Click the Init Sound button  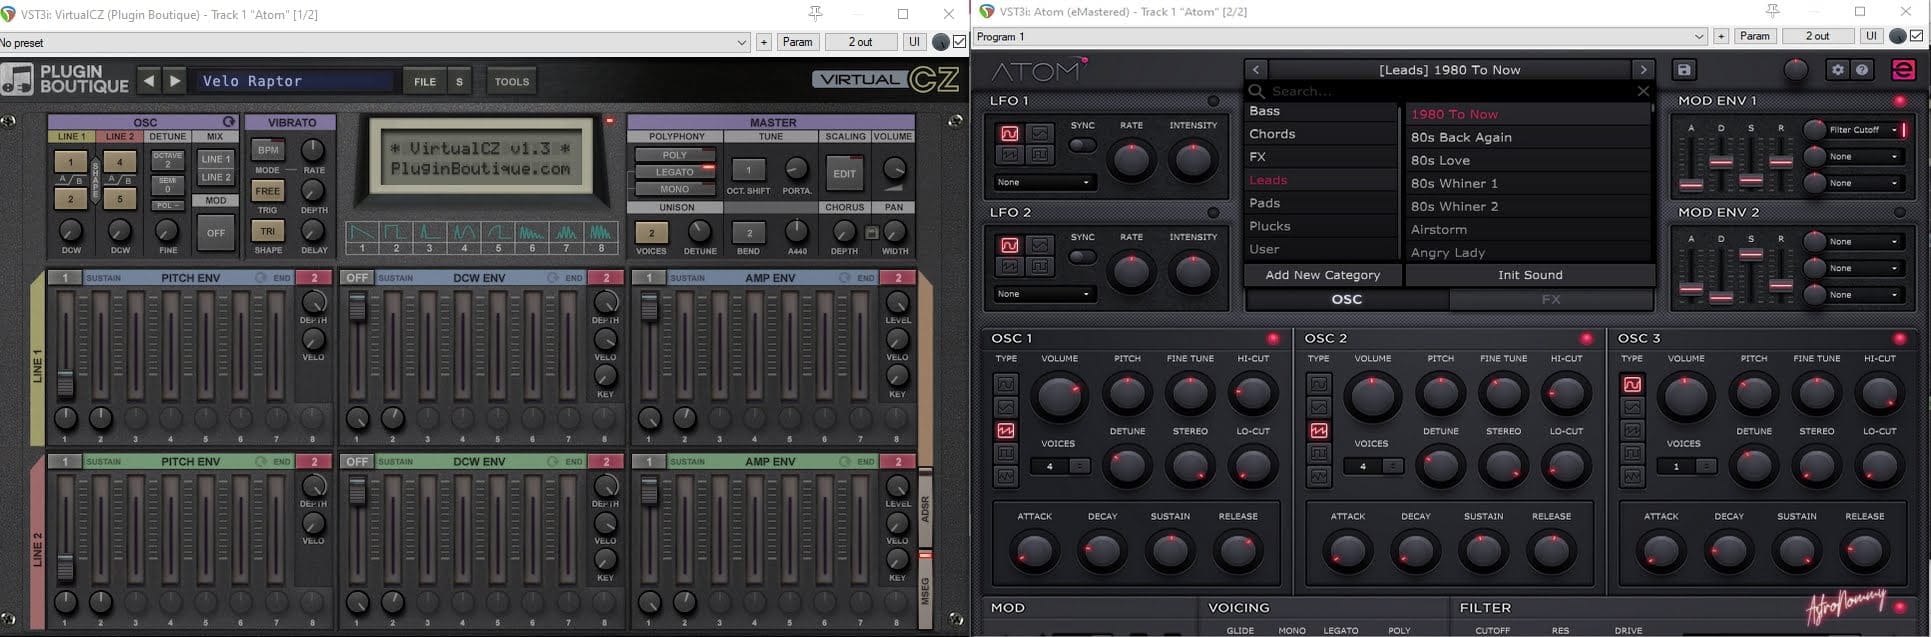[1529, 275]
